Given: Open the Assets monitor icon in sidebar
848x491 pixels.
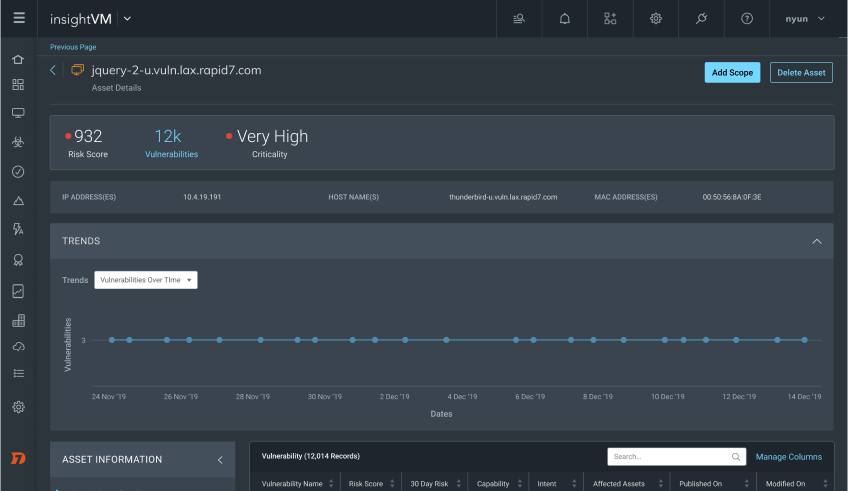Looking at the screenshot, I should pyautogui.click(x=18, y=113).
